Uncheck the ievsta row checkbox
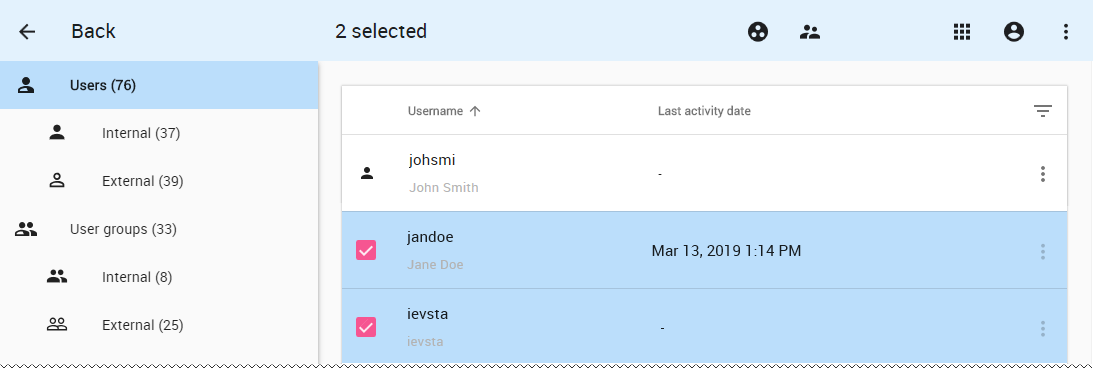 366,327
